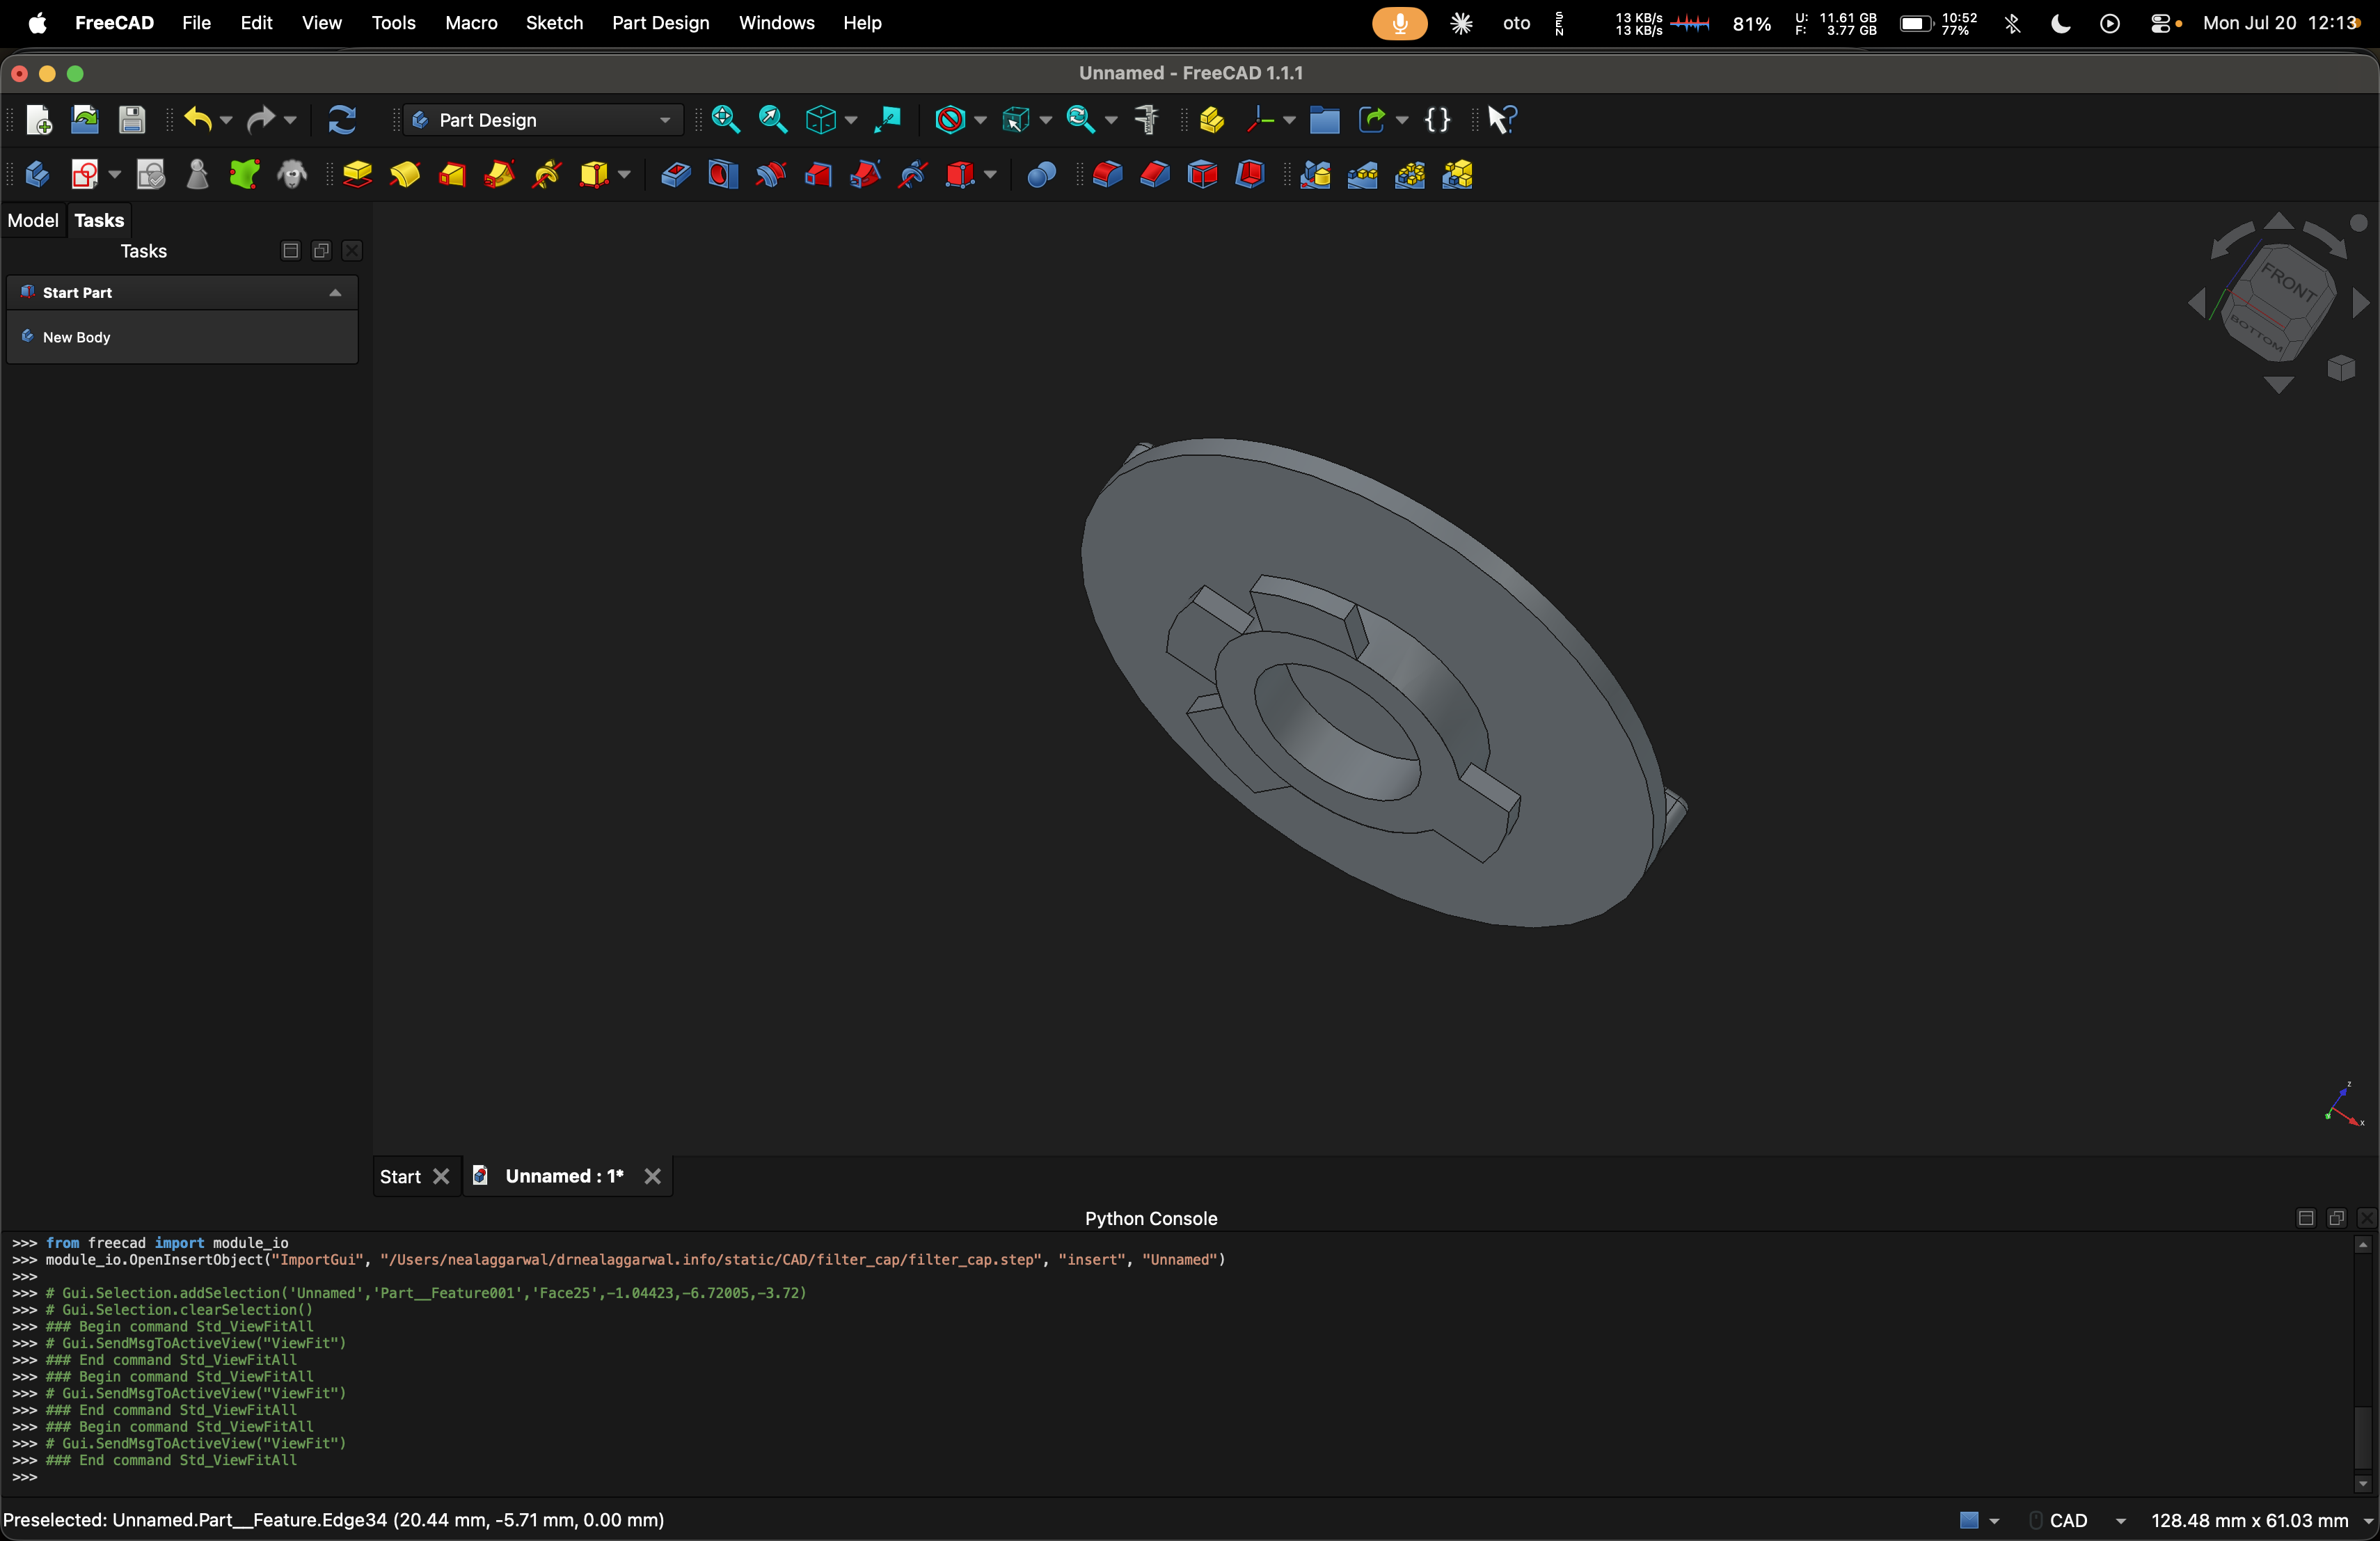
Task: Select the Additive Helix tool
Action: click(x=547, y=175)
